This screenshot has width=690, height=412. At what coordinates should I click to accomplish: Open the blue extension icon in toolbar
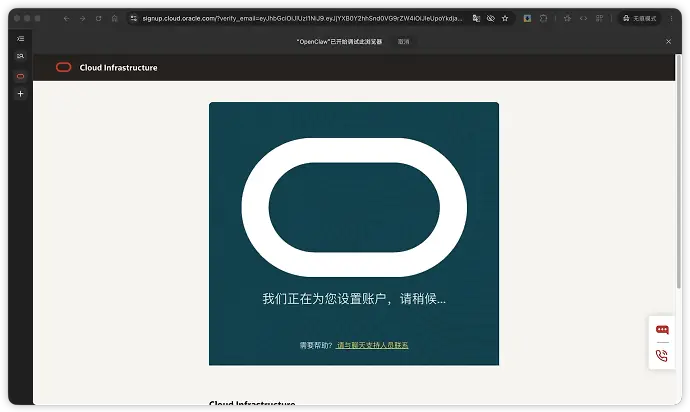coord(527,18)
